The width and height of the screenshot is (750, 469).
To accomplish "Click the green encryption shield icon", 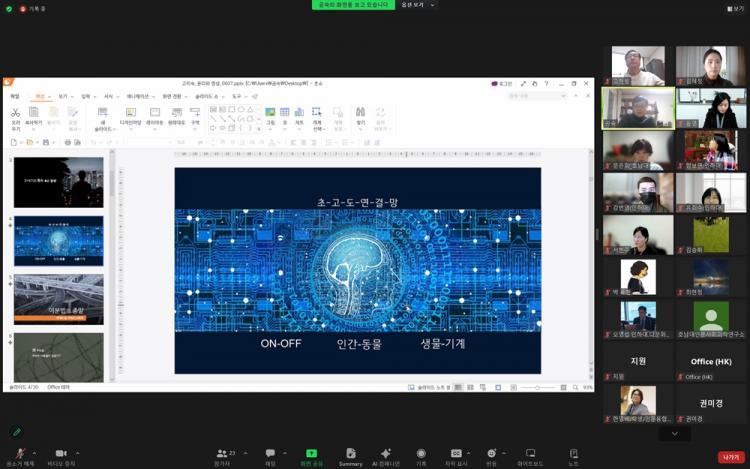I will pyautogui.click(x=9, y=9).
